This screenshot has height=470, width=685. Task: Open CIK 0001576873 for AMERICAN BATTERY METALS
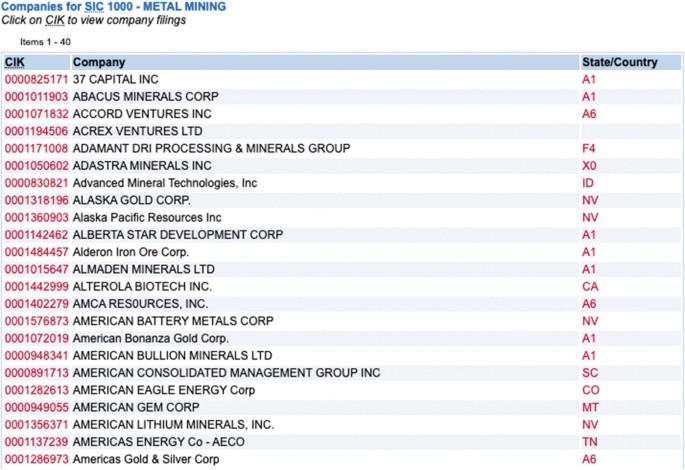36,321
